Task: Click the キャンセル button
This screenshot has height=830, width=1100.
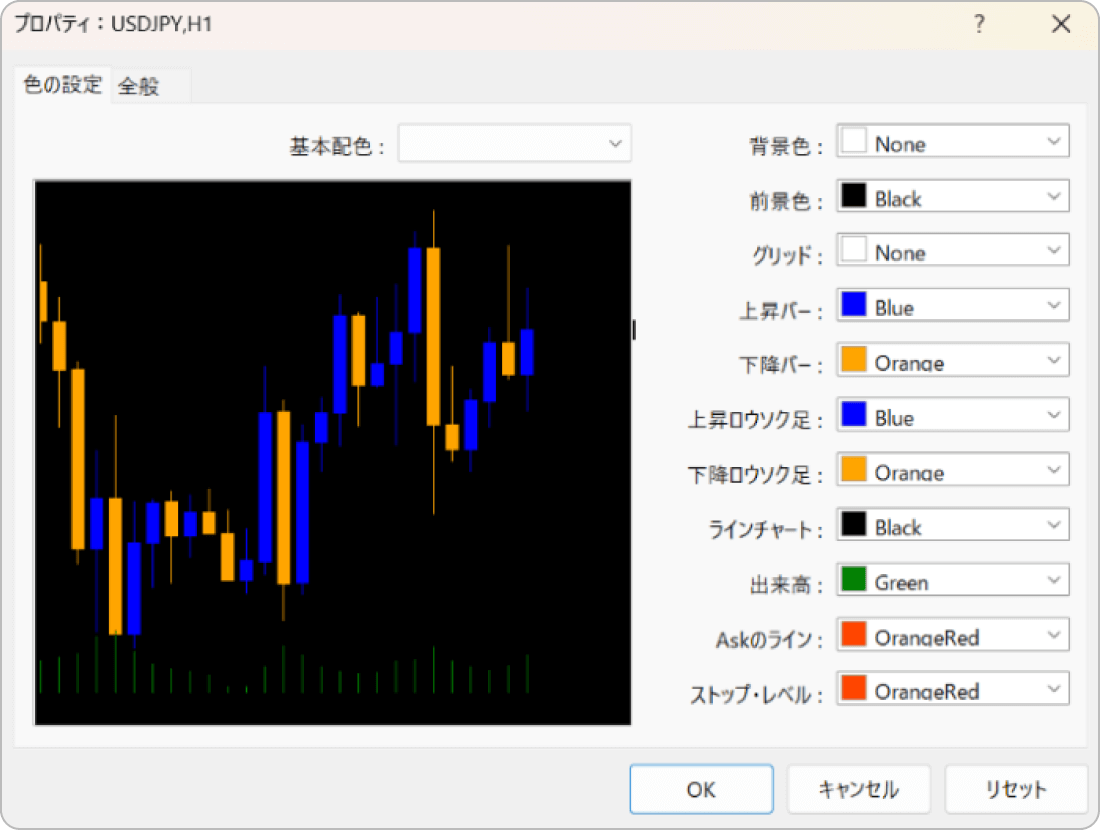Action: pos(859,789)
